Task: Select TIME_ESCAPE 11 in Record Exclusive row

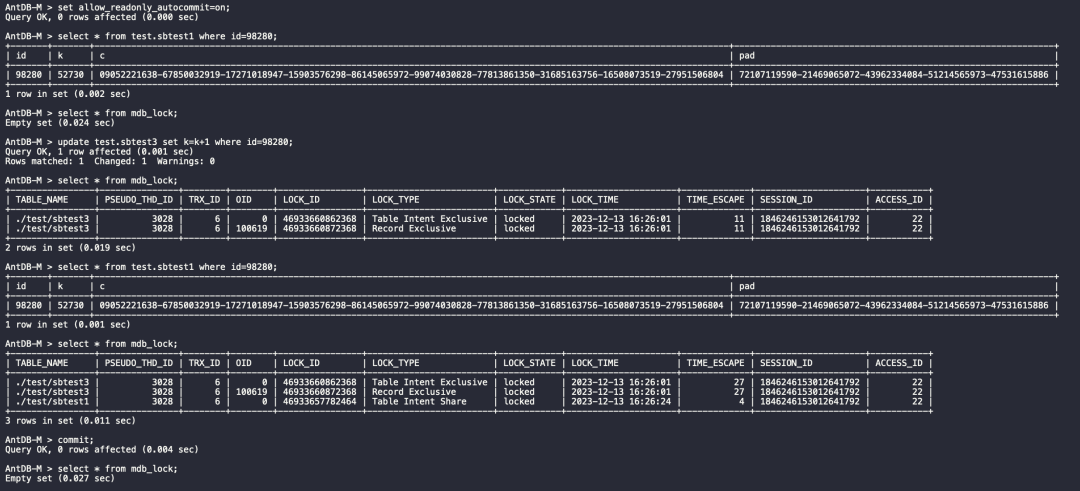Action: [739, 229]
